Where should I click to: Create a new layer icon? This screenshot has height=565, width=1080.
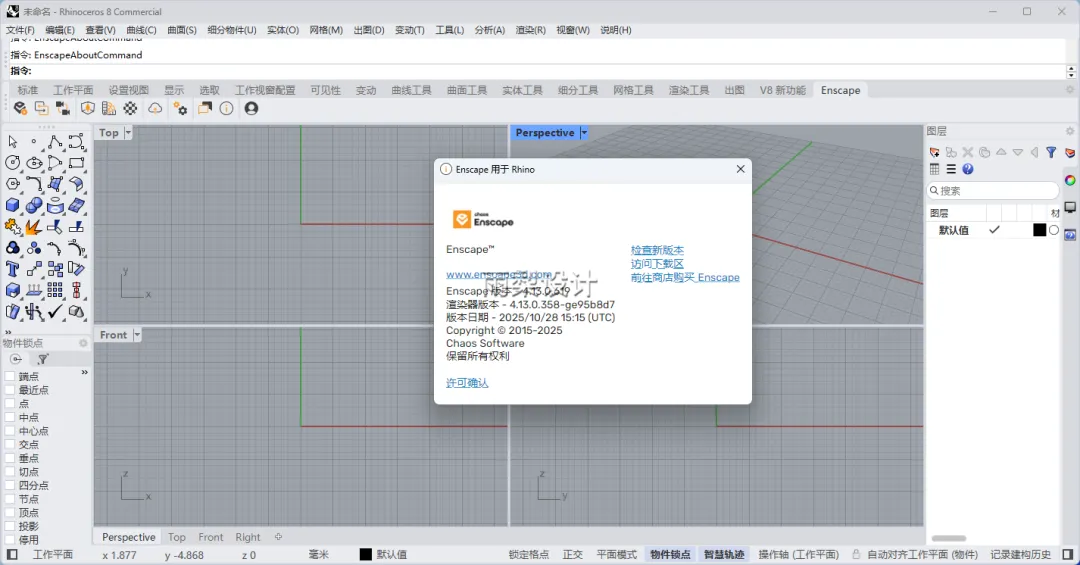pyautogui.click(x=935, y=152)
